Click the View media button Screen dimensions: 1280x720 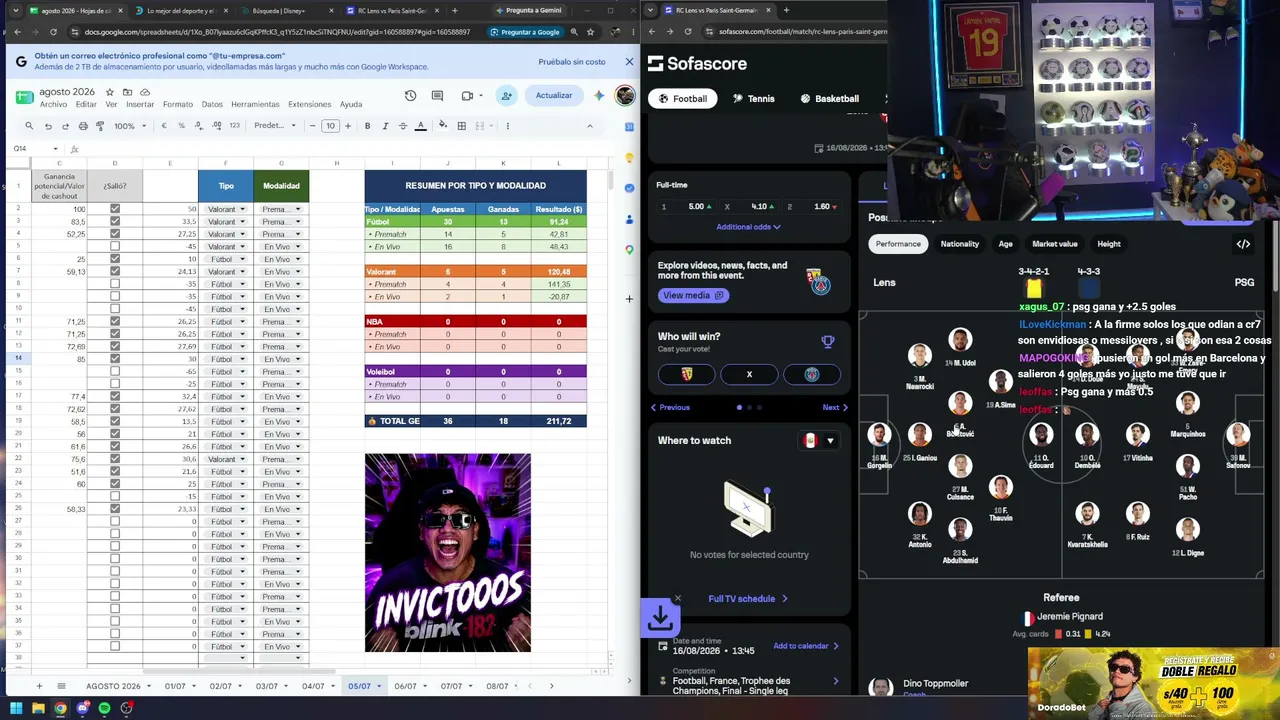pos(693,295)
